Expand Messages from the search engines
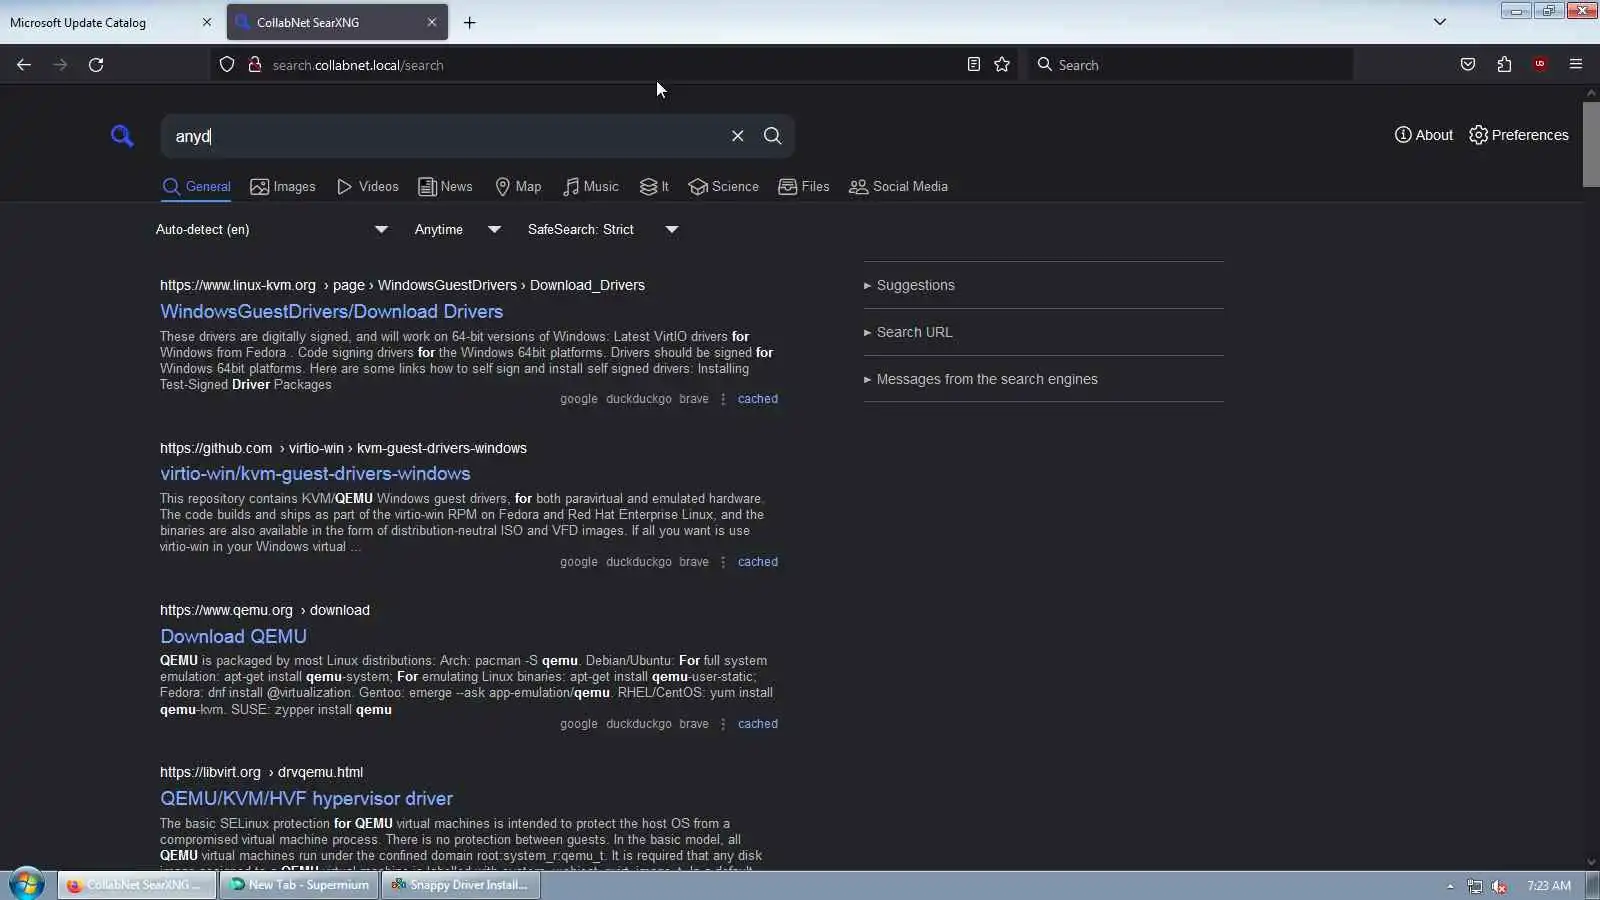The image size is (1600, 900). (x=981, y=380)
